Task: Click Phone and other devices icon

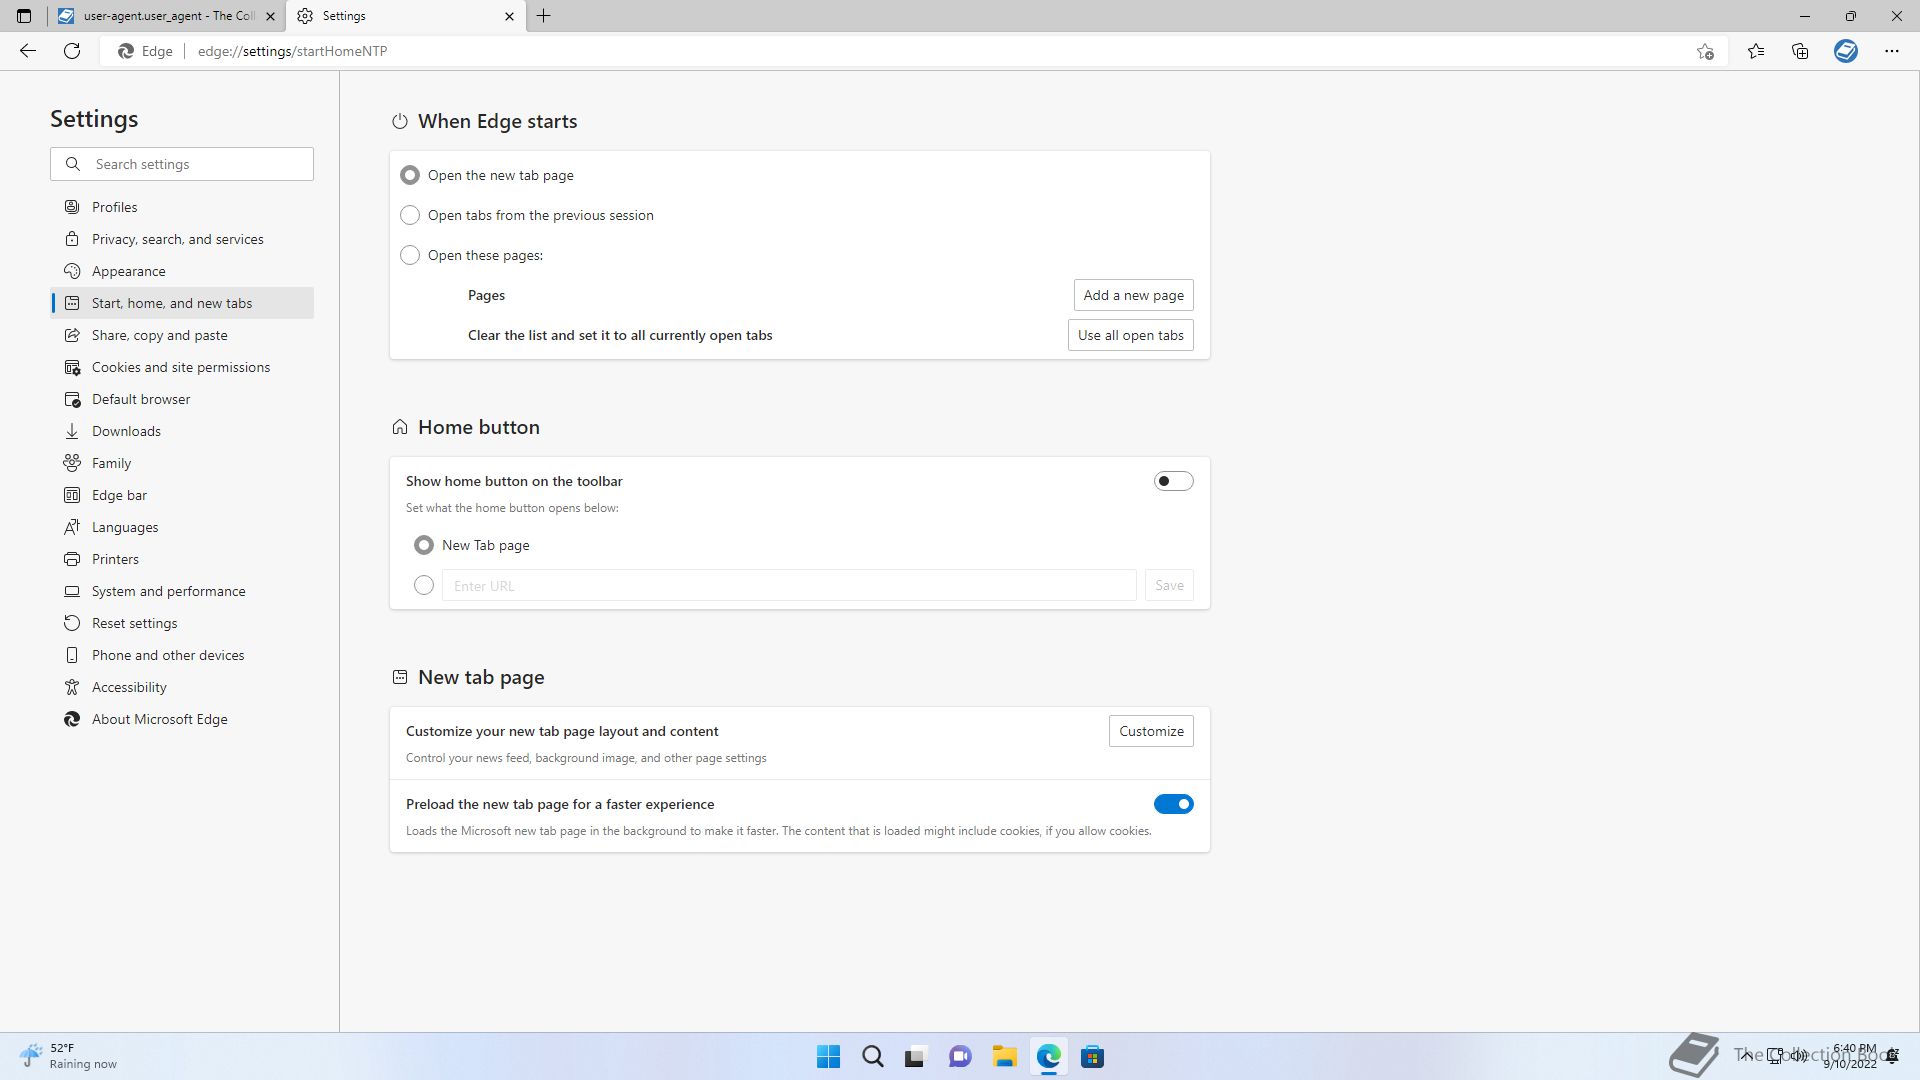Action: [72, 655]
